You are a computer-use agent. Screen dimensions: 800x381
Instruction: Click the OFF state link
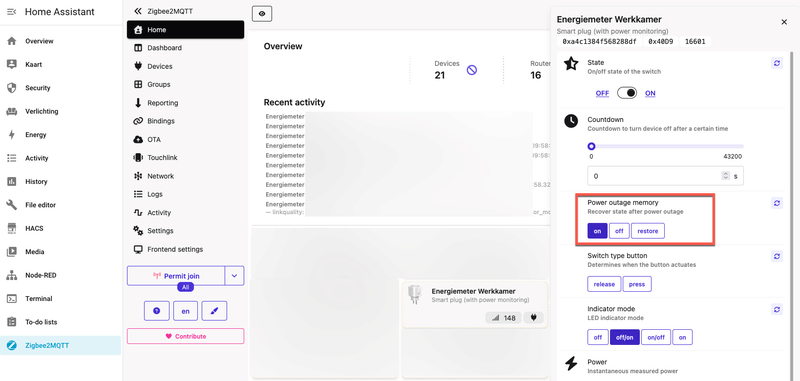click(x=602, y=93)
